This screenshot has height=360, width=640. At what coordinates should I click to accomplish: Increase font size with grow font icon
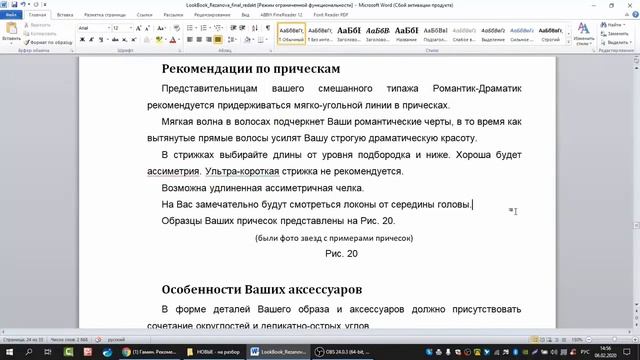[x=138, y=28]
